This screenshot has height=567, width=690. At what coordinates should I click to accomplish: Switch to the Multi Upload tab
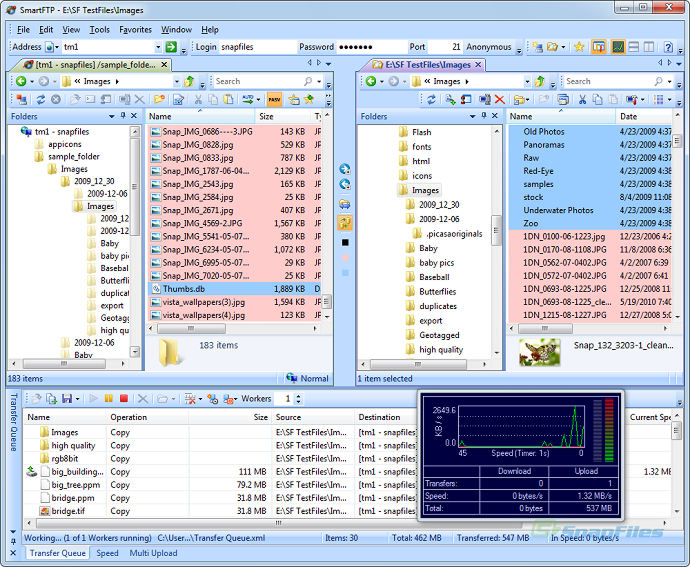click(x=153, y=553)
